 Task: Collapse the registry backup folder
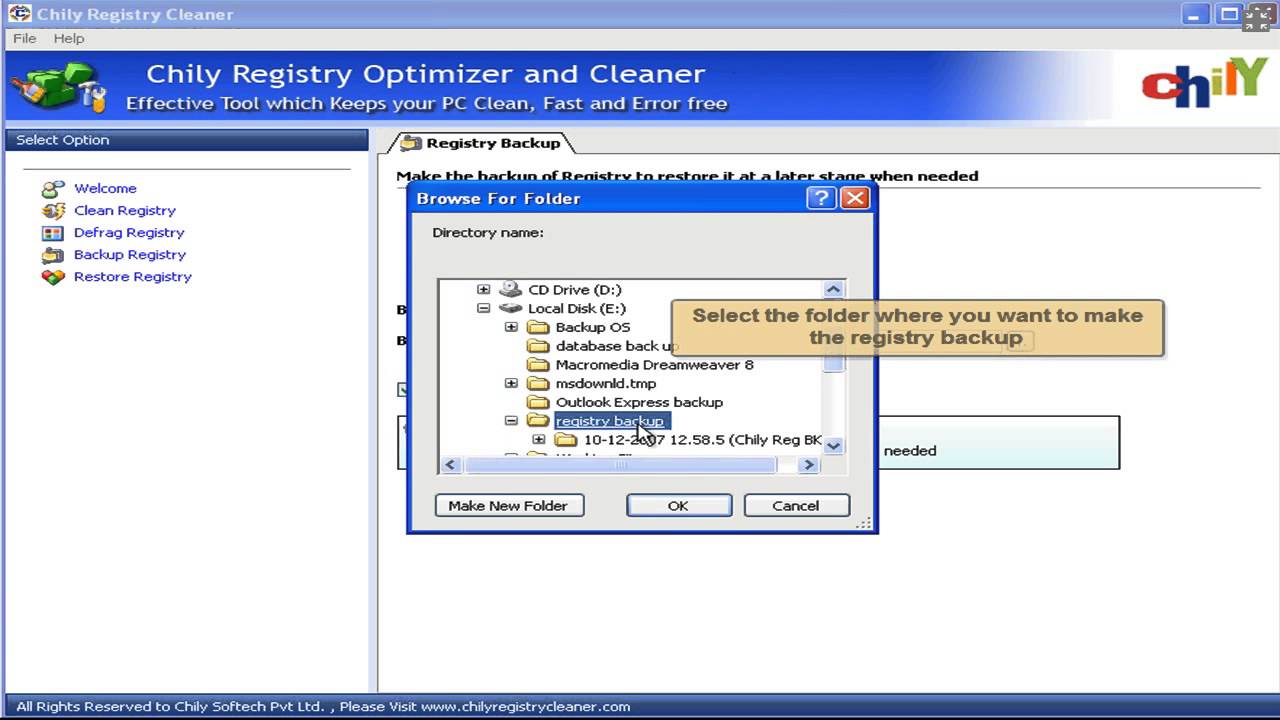click(x=512, y=421)
